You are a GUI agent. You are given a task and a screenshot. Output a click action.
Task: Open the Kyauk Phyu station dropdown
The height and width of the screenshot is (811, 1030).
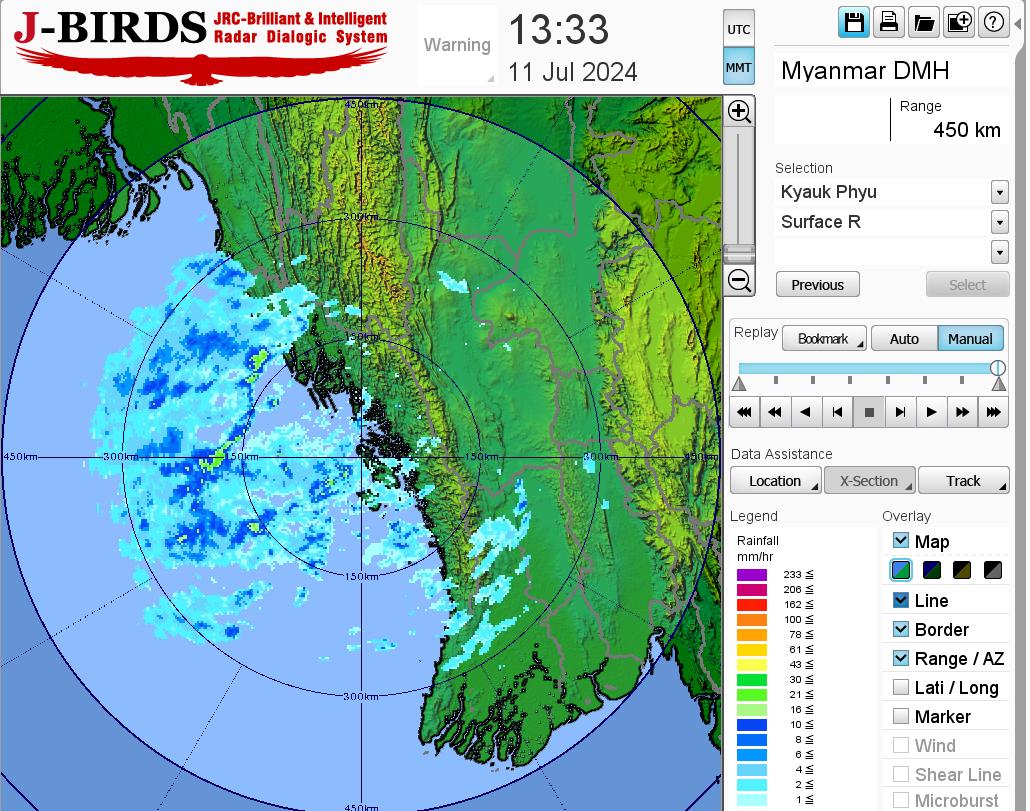click(x=999, y=192)
